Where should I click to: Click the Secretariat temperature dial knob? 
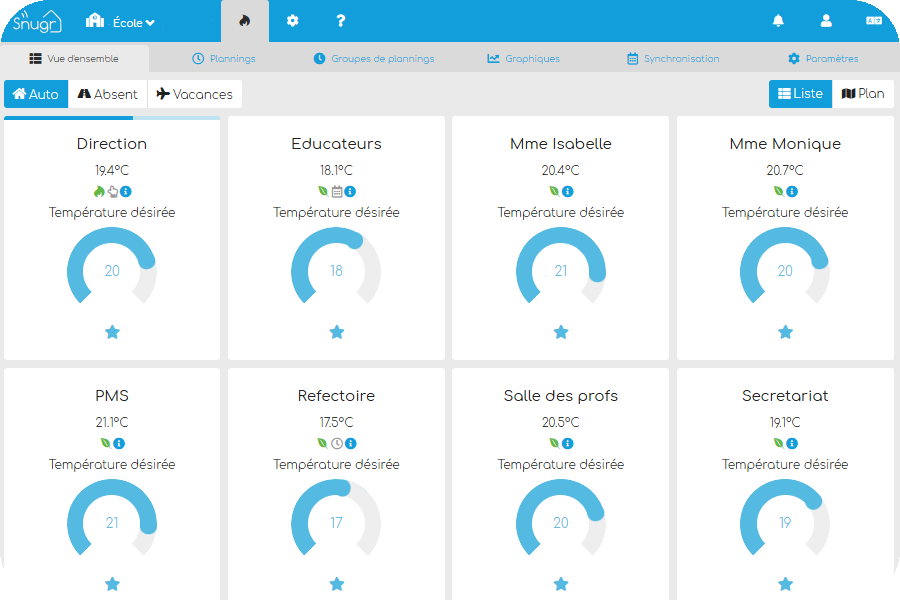point(814,500)
